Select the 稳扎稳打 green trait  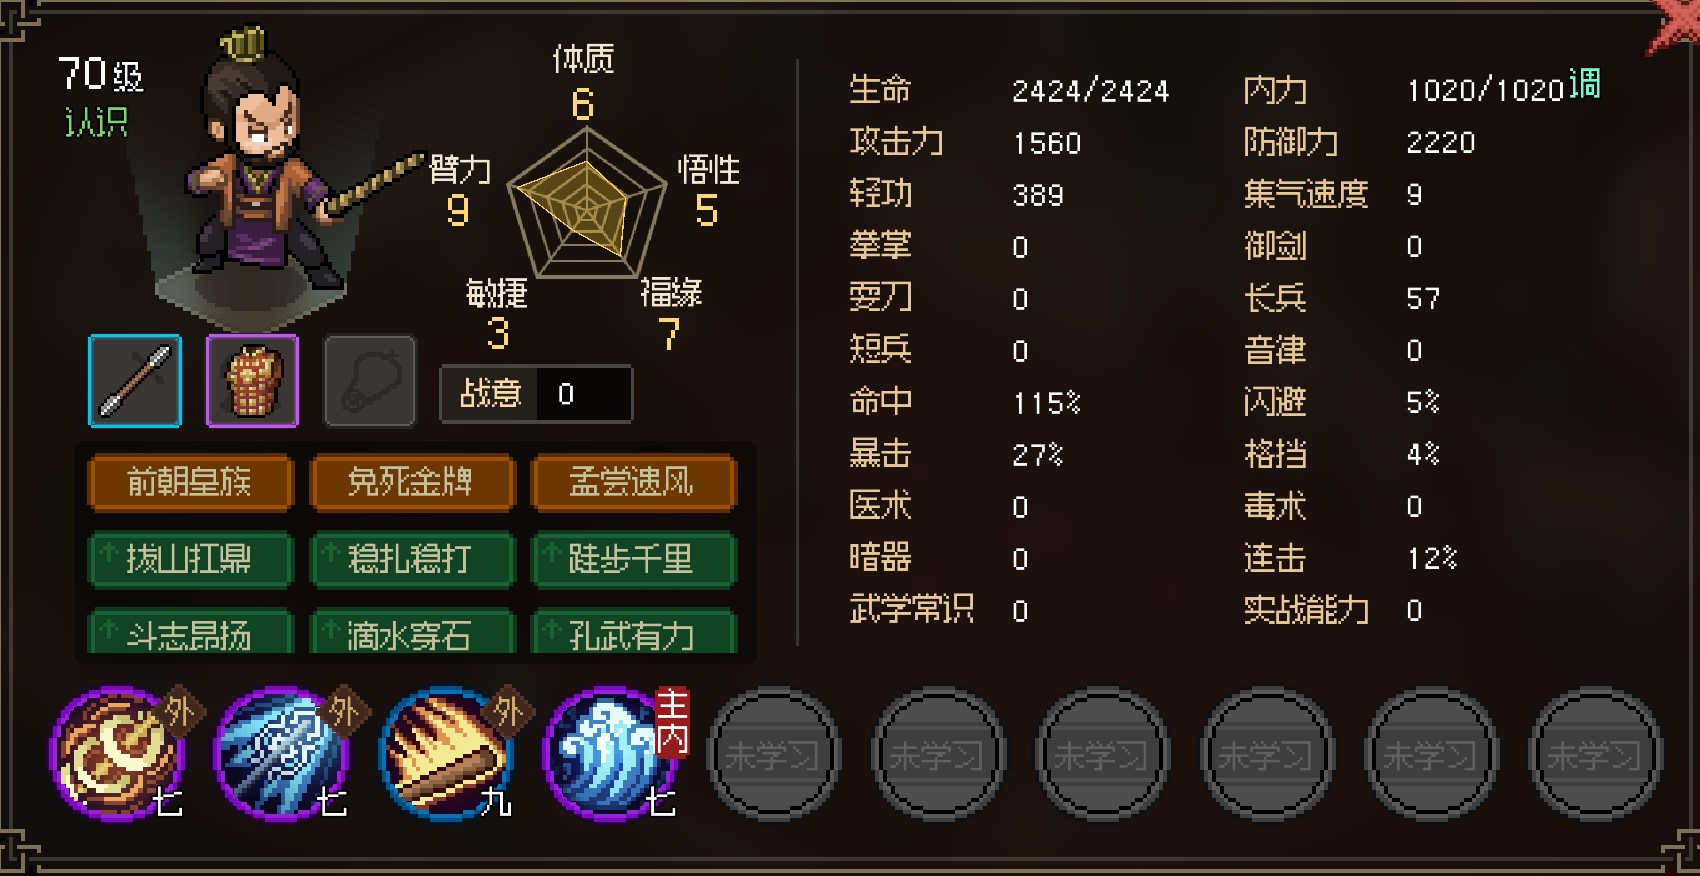coord(411,559)
